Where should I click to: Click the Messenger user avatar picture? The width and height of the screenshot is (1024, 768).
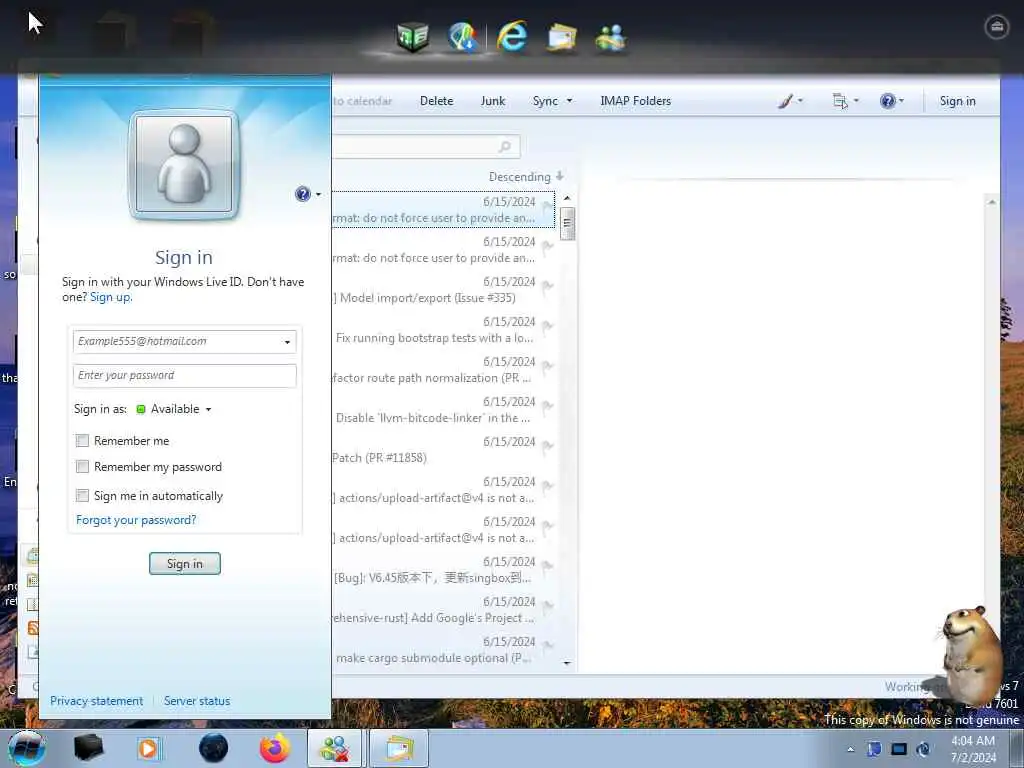point(184,165)
